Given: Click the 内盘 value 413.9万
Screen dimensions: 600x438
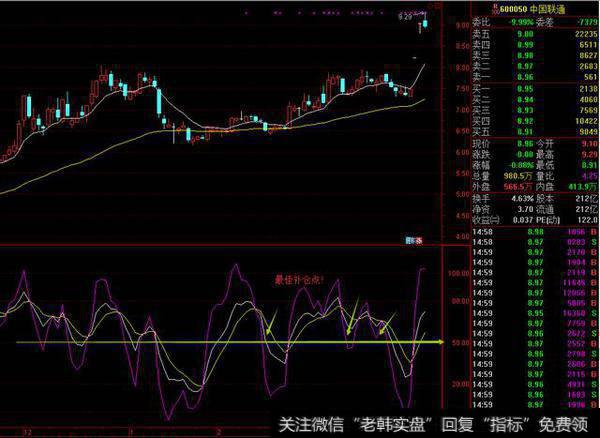Looking at the screenshot, I should coord(583,187).
